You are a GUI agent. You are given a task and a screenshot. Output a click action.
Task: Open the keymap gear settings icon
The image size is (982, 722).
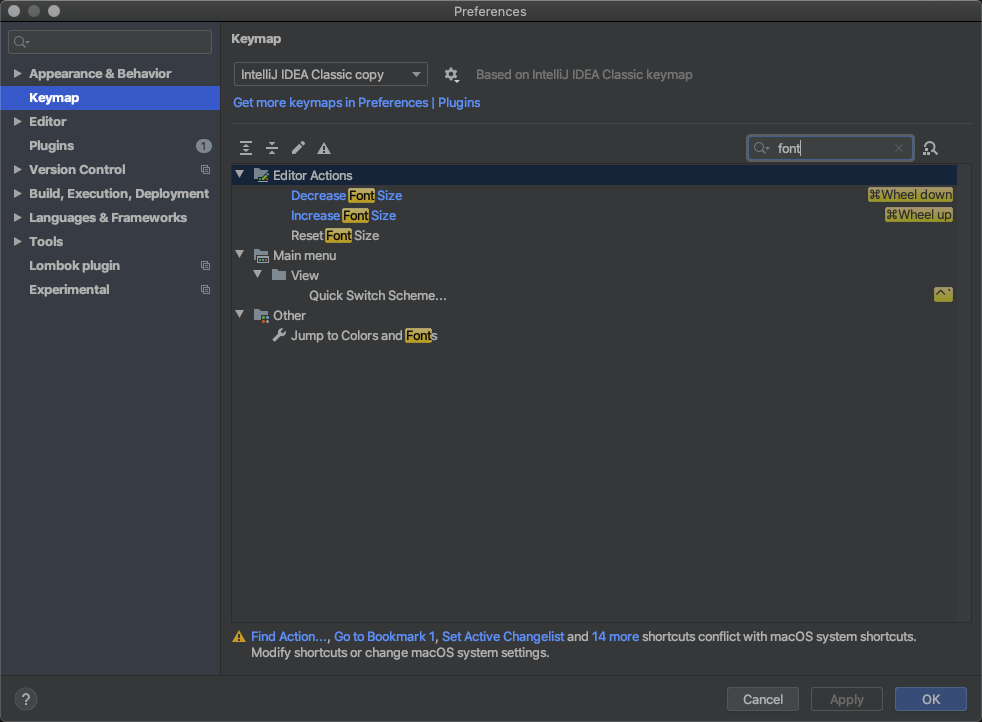click(x=451, y=75)
